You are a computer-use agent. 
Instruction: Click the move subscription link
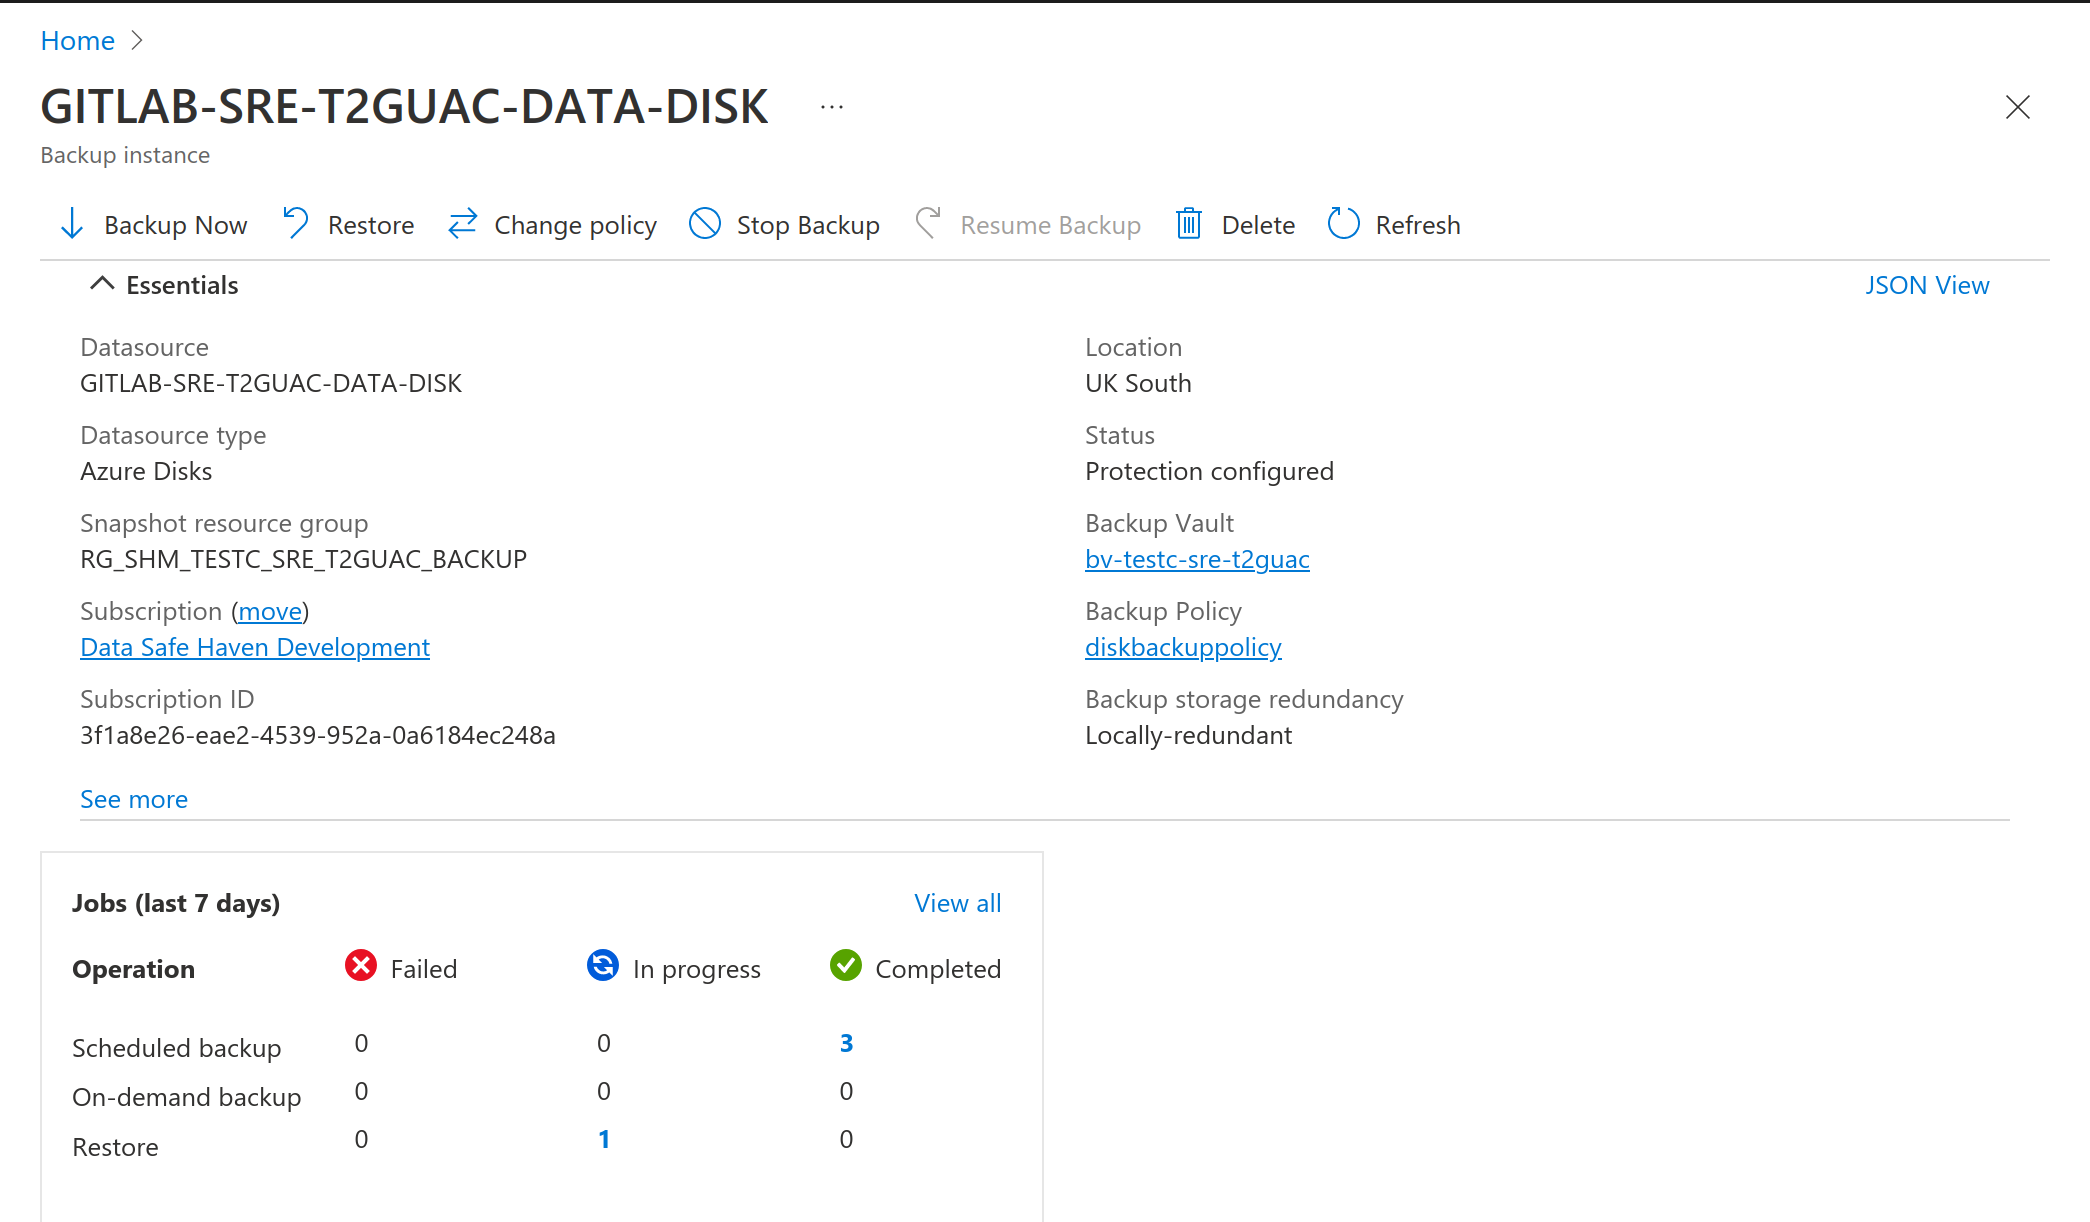click(x=270, y=611)
